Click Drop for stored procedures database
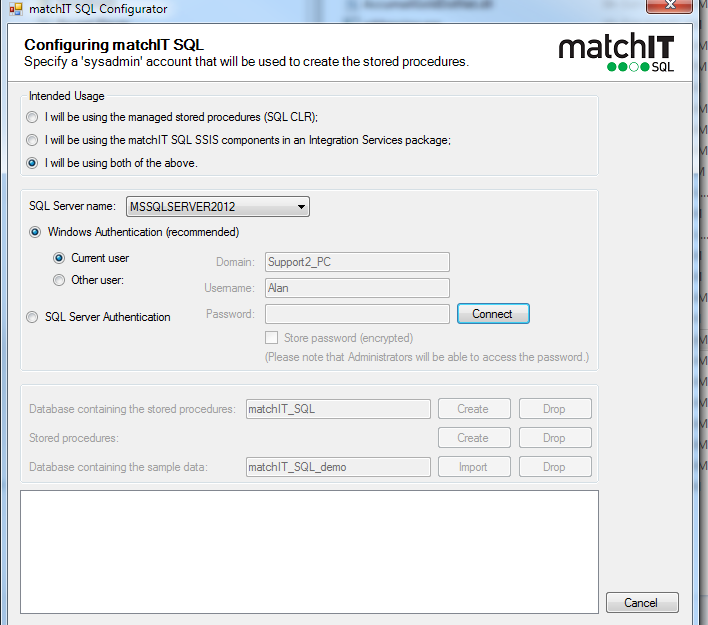This screenshot has height=625, width=708. pos(555,409)
